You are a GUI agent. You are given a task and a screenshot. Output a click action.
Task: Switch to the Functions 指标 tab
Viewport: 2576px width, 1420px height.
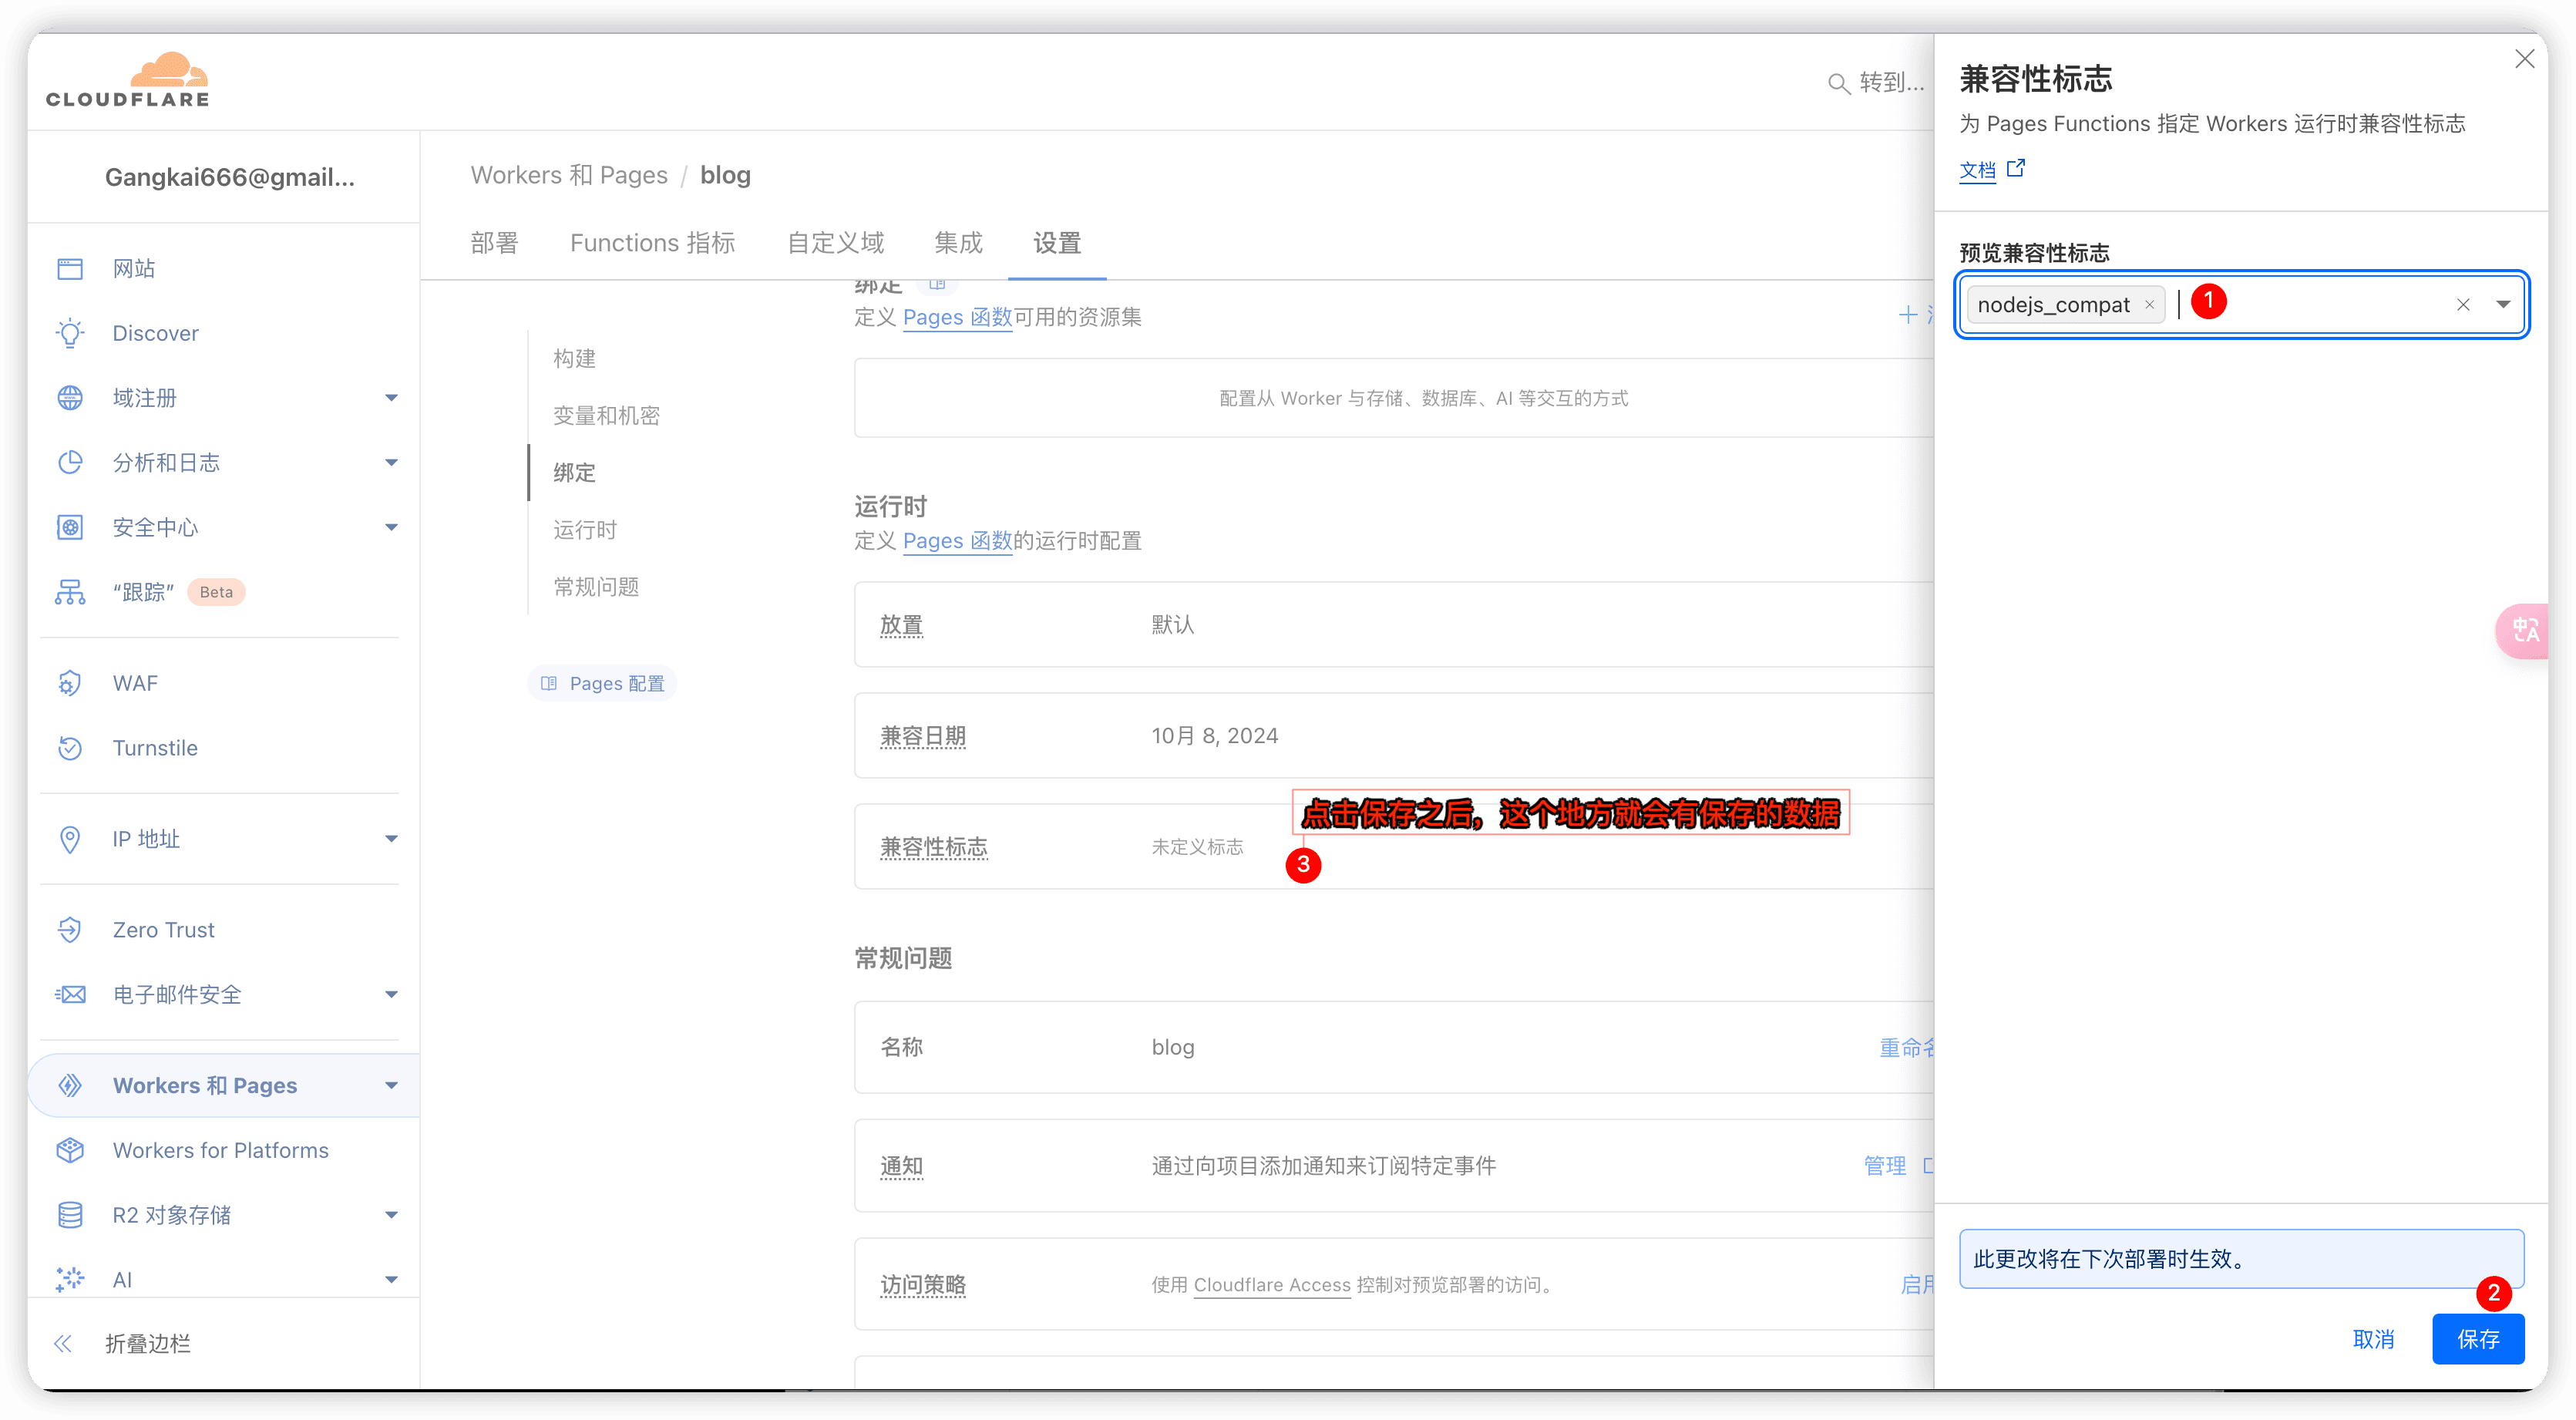[x=654, y=243]
